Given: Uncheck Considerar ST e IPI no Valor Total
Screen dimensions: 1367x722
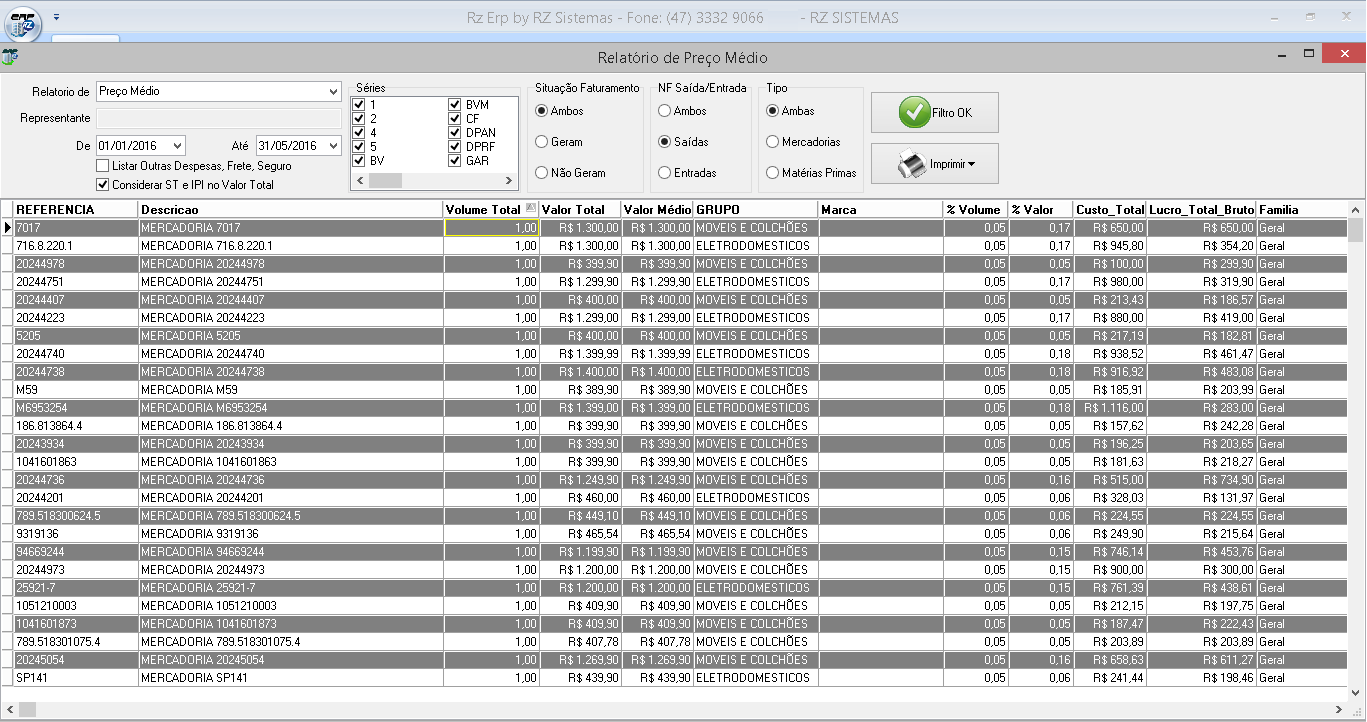Looking at the screenshot, I should 102,185.
